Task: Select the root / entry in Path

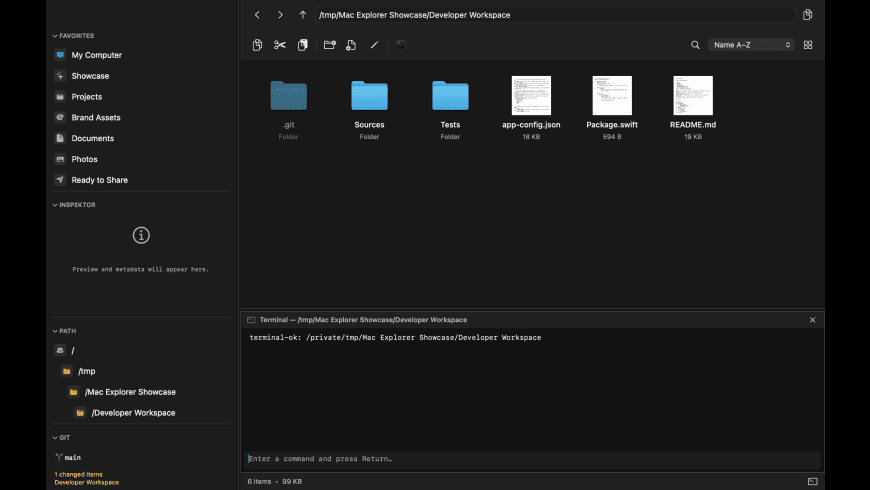Action: [73, 351]
